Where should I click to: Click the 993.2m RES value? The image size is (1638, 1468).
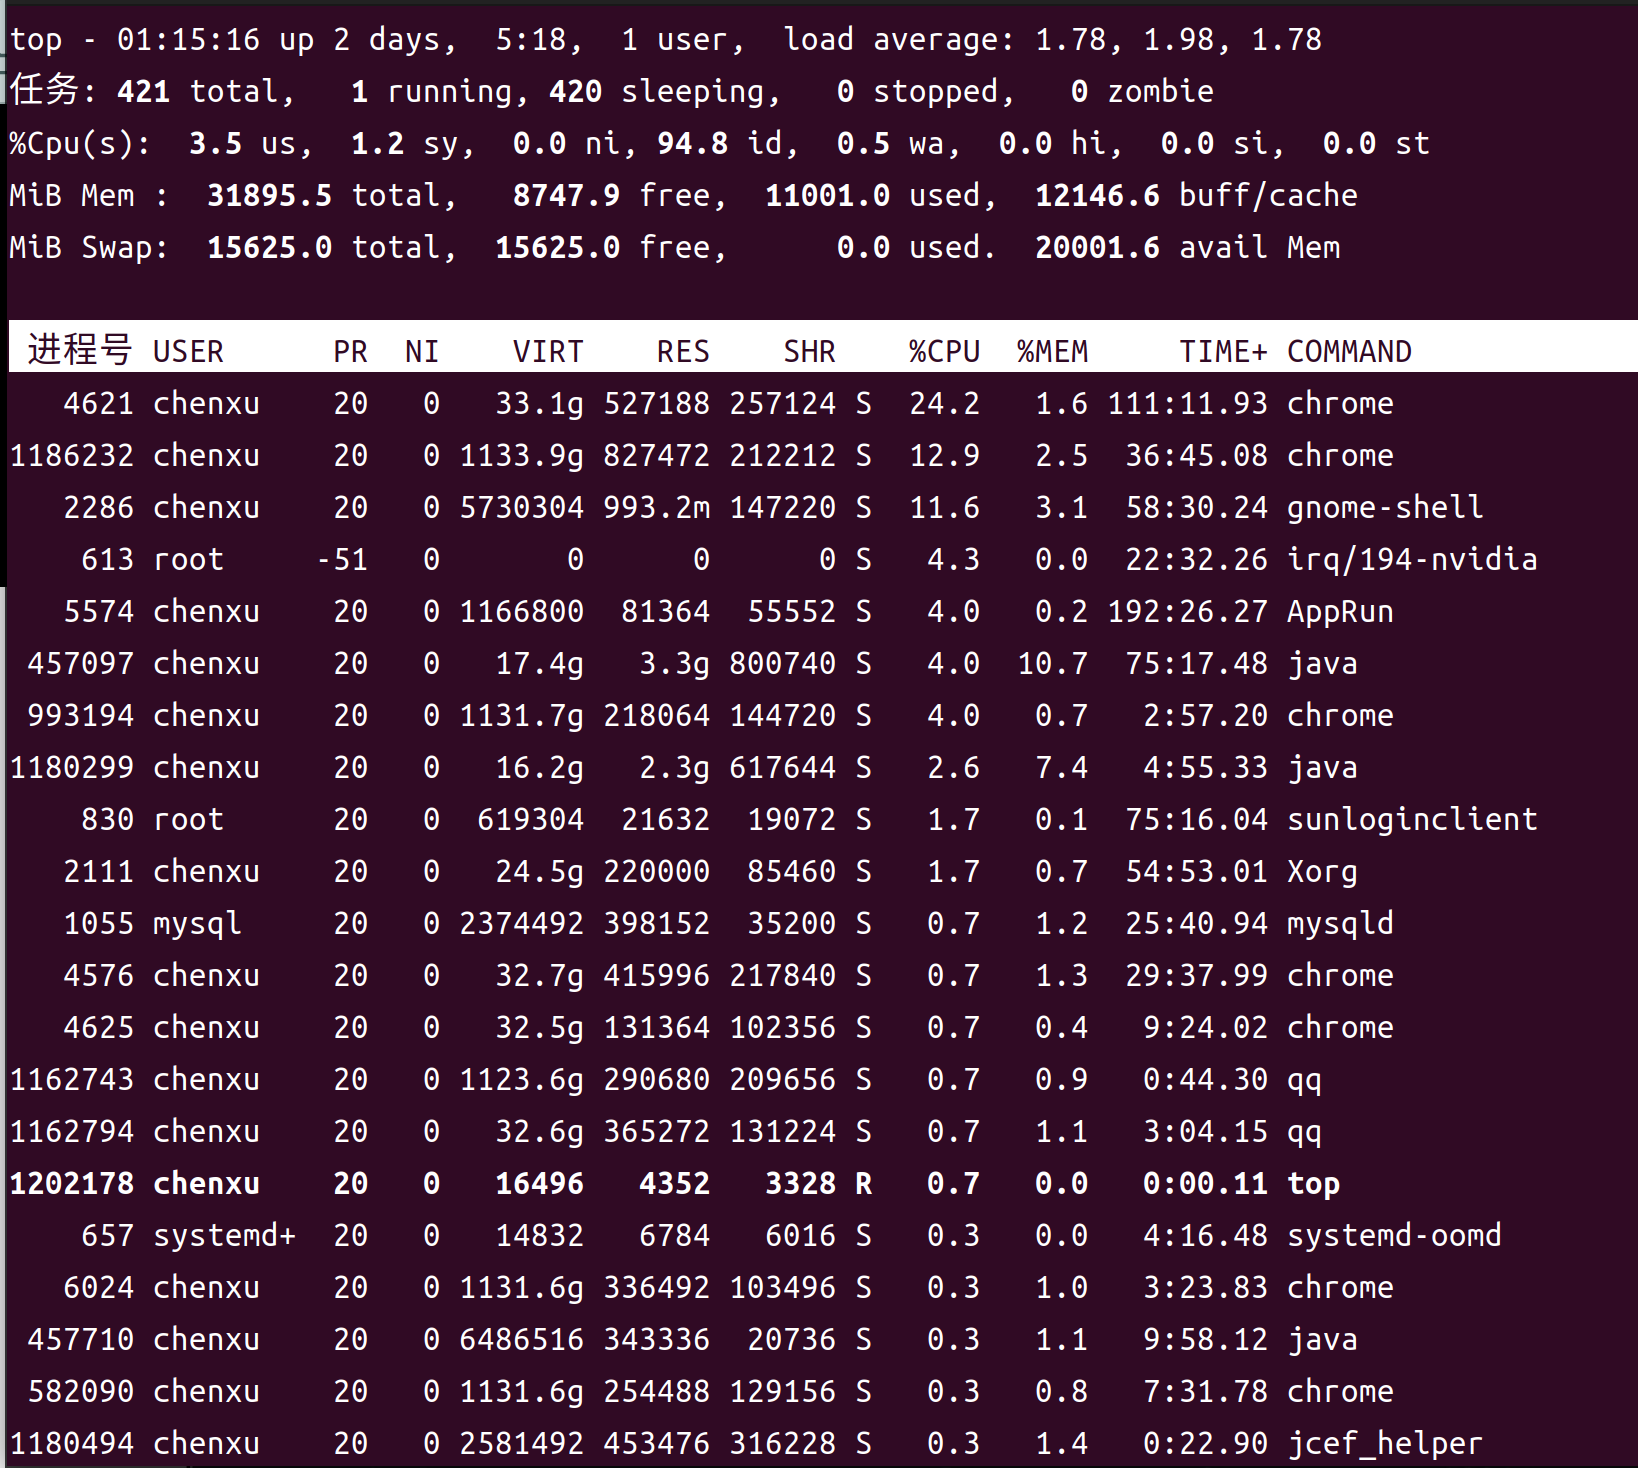click(x=656, y=507)
